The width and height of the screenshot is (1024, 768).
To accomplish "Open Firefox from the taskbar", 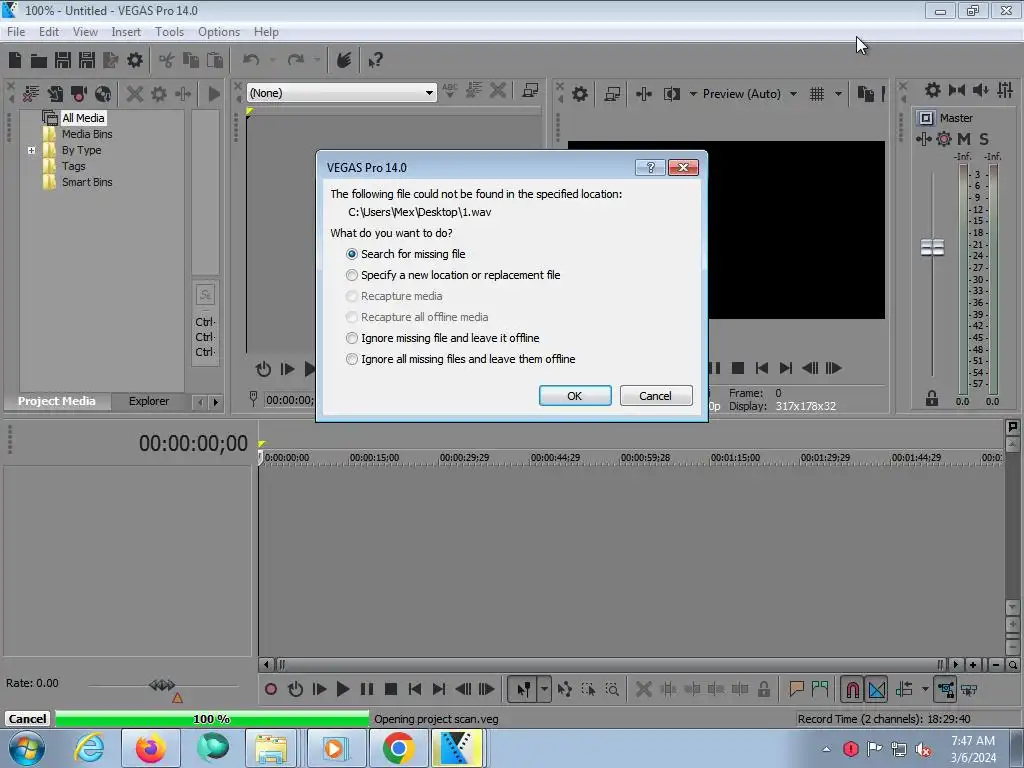I will pyautogui.click(x=150, y=748).
